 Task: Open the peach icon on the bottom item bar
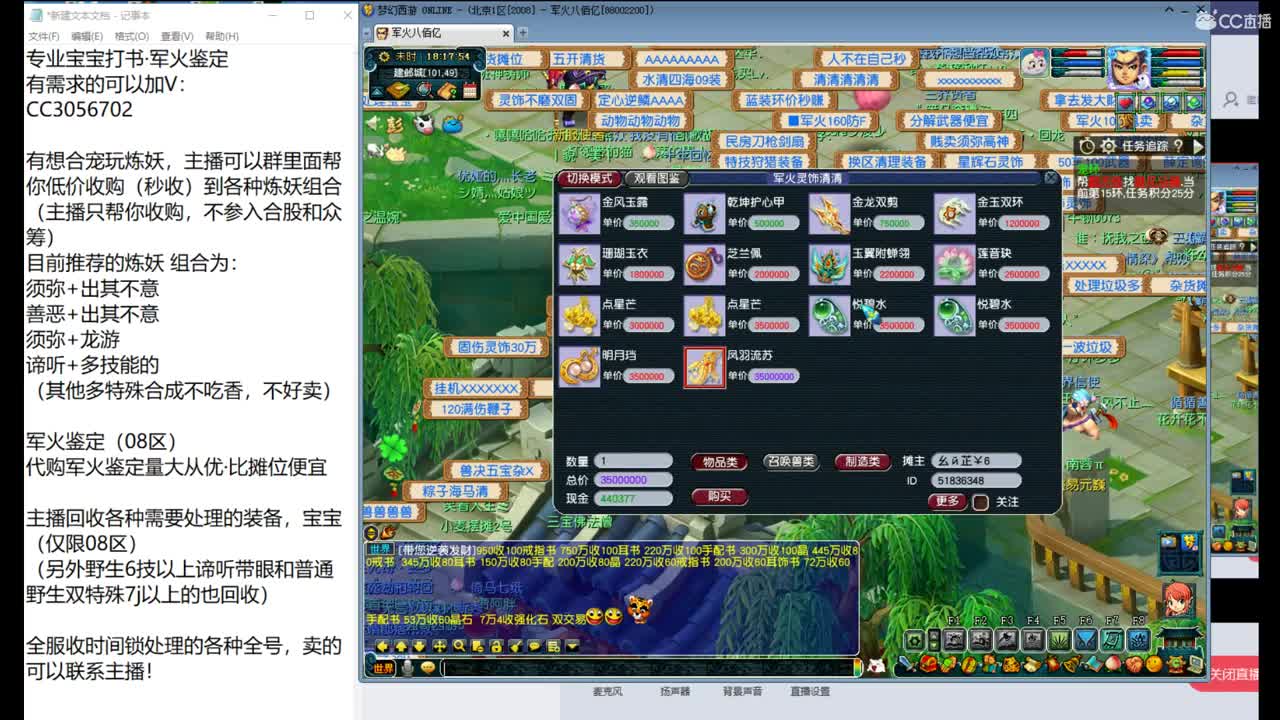point(1113,664)
